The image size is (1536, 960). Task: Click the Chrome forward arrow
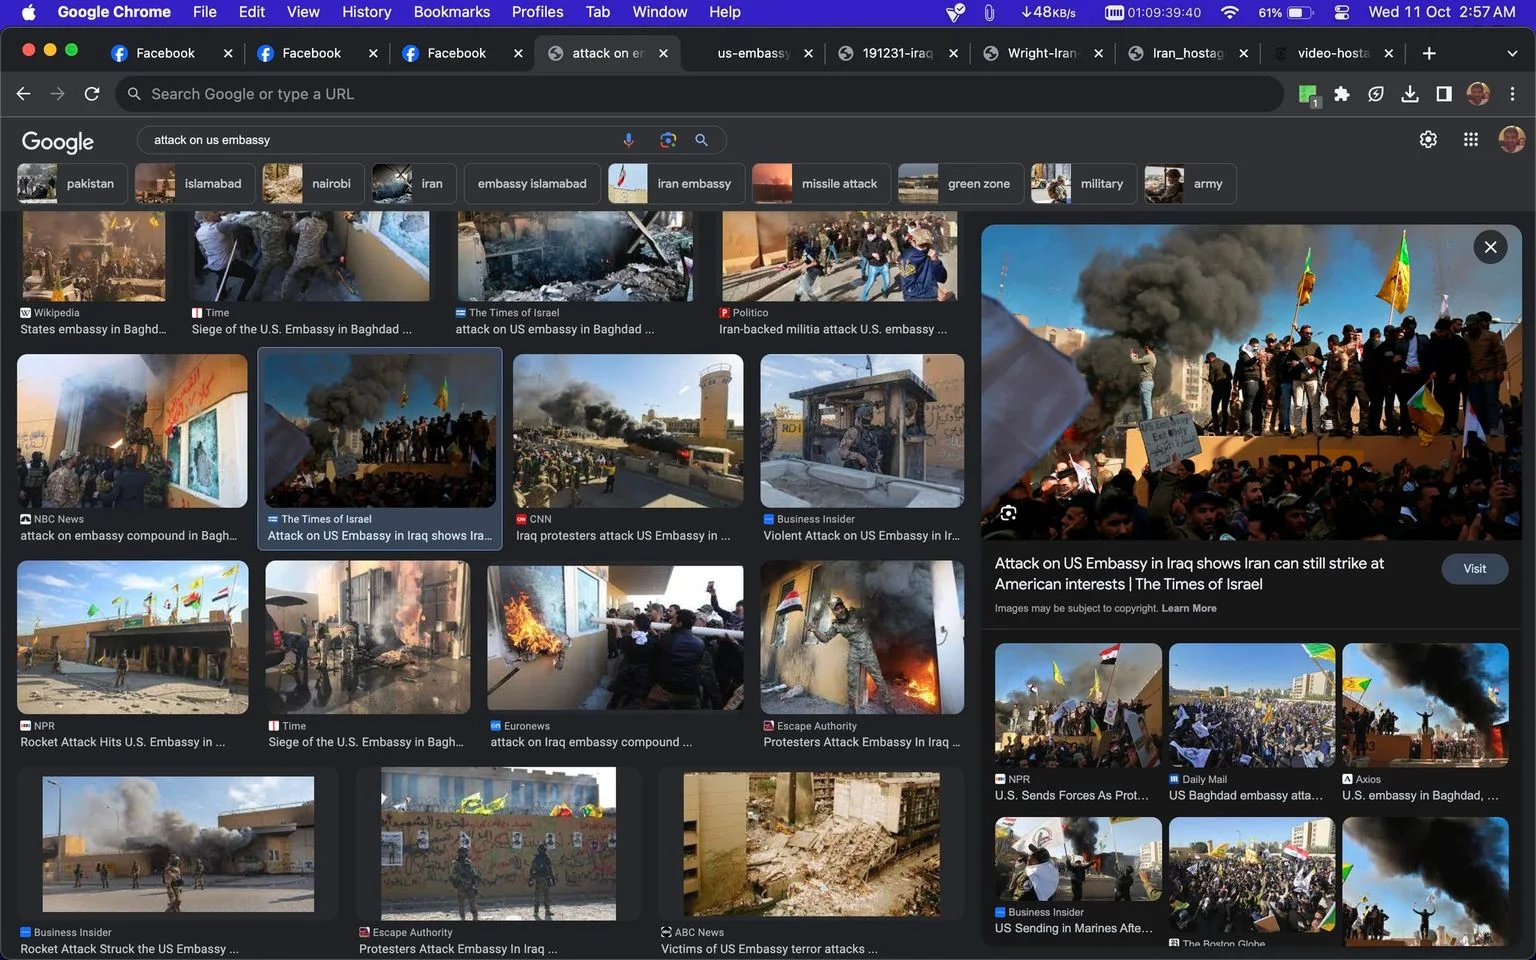58,94
